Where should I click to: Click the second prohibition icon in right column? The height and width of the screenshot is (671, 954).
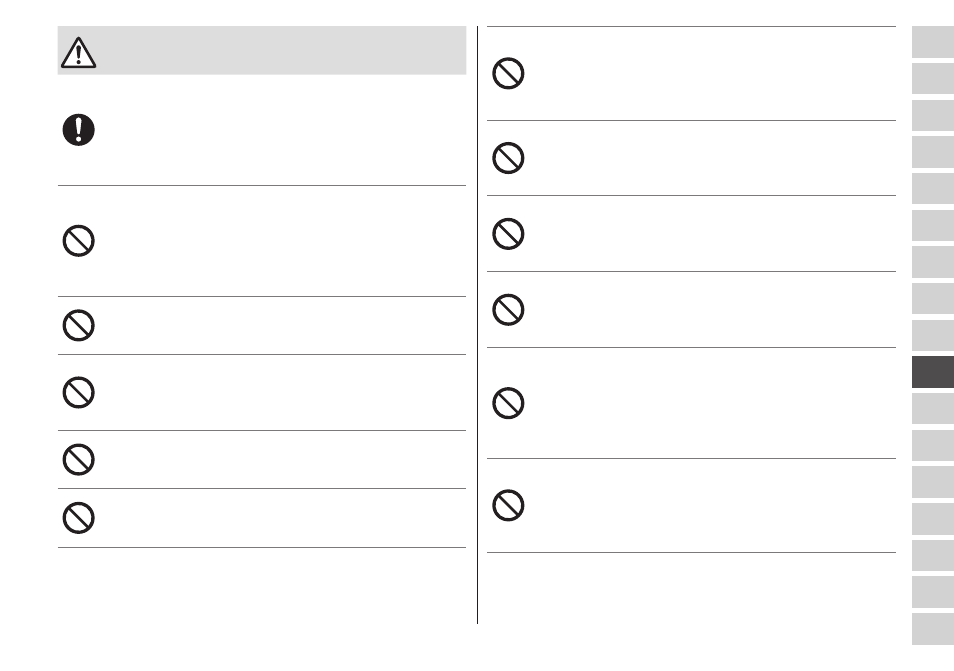click(x=508, y=158)
